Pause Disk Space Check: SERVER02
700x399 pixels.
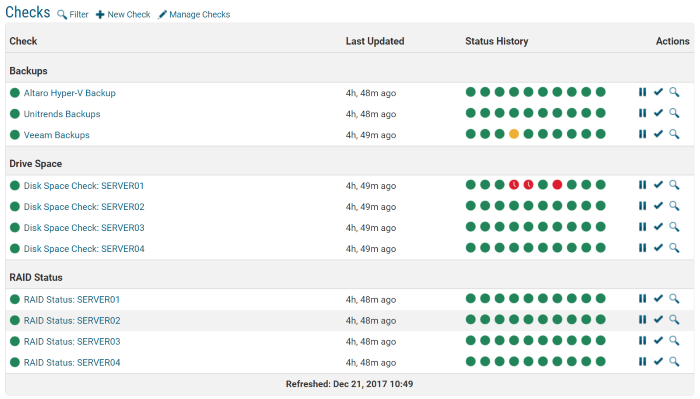(x=642, y=206)
